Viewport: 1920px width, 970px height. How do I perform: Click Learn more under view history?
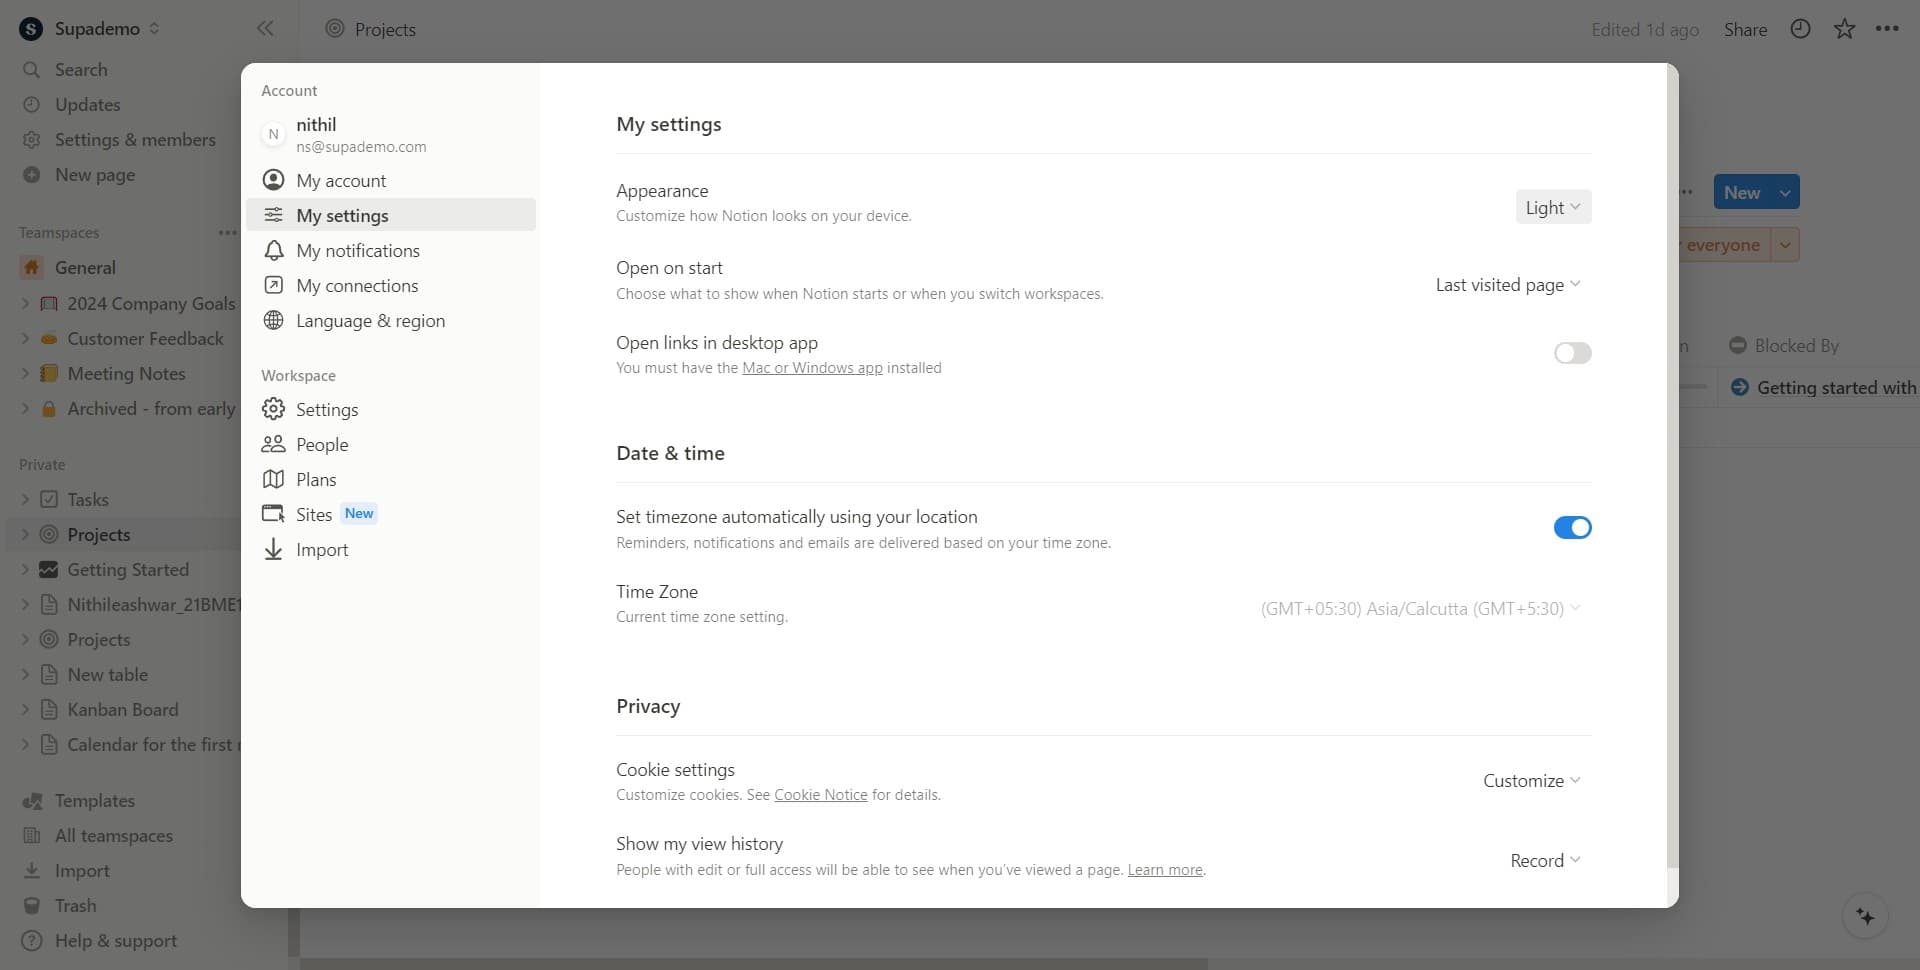[1163, 869]
